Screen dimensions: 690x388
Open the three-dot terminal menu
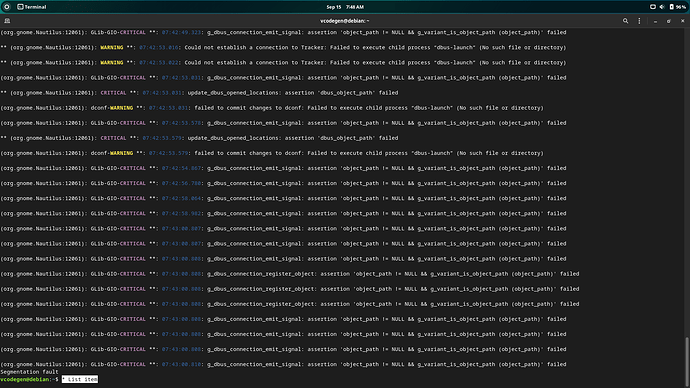coord(639,21)
